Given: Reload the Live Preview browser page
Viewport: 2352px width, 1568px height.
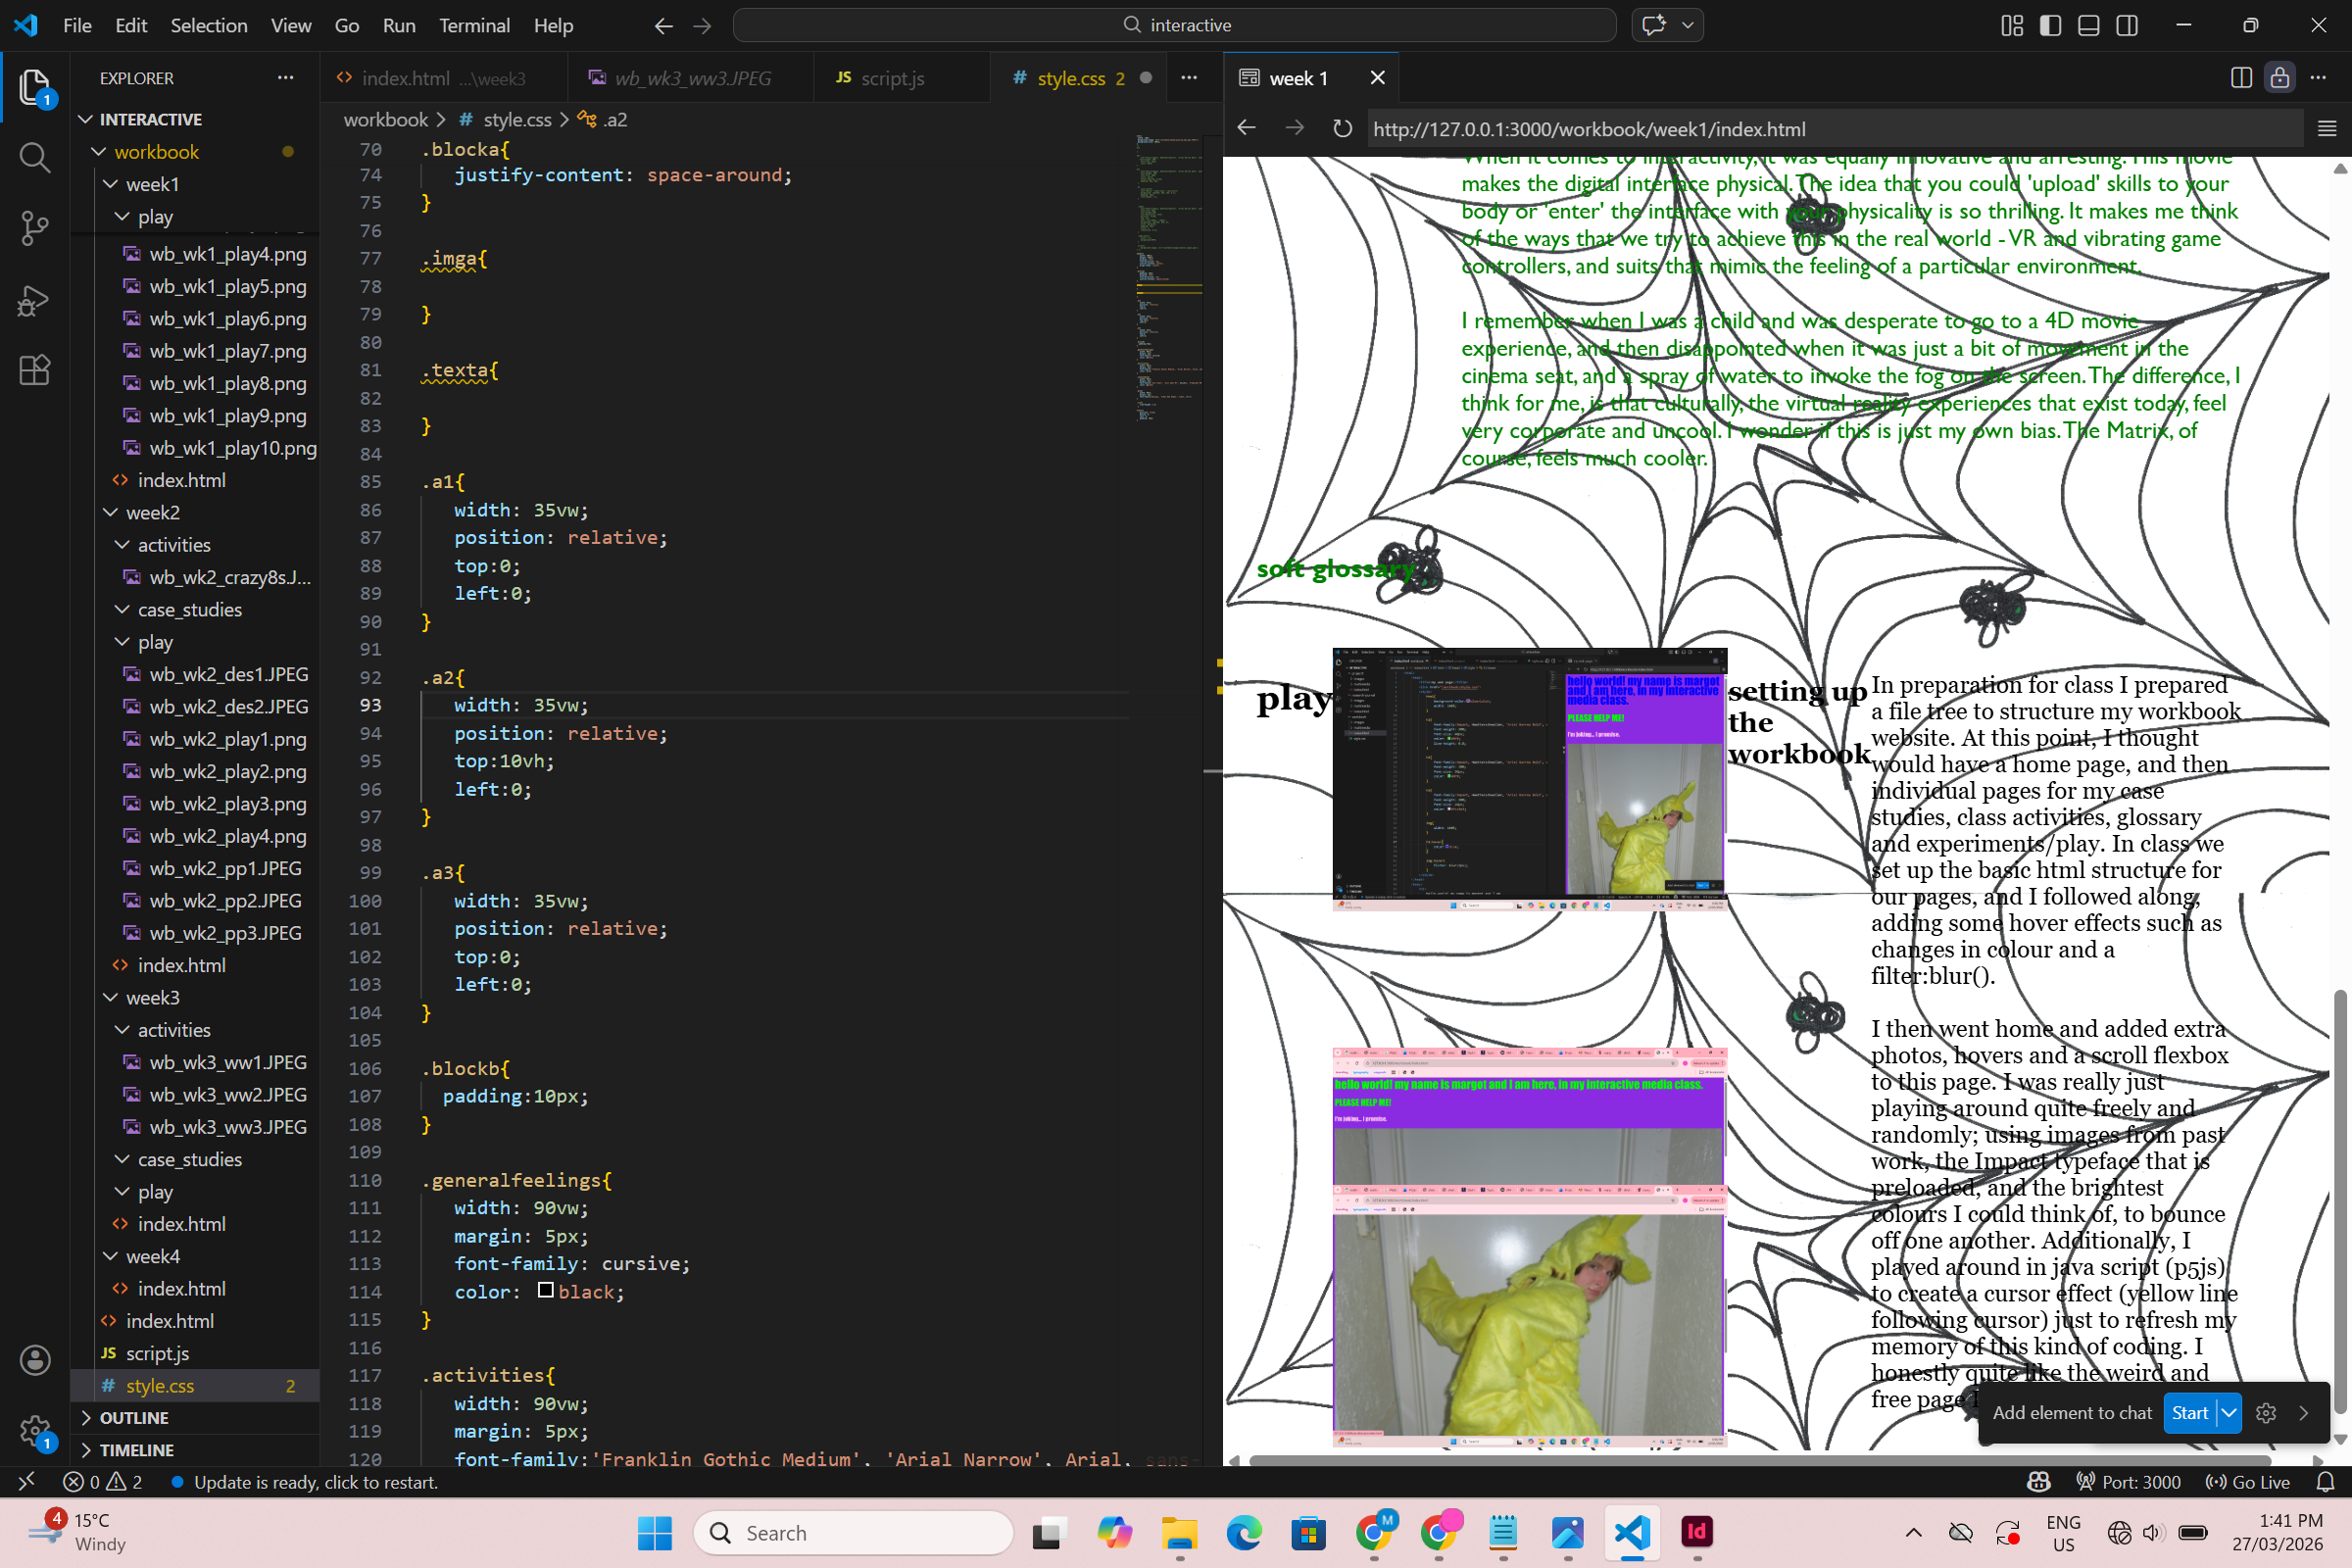Looking at the screenshot, I should coord(1342,129).
